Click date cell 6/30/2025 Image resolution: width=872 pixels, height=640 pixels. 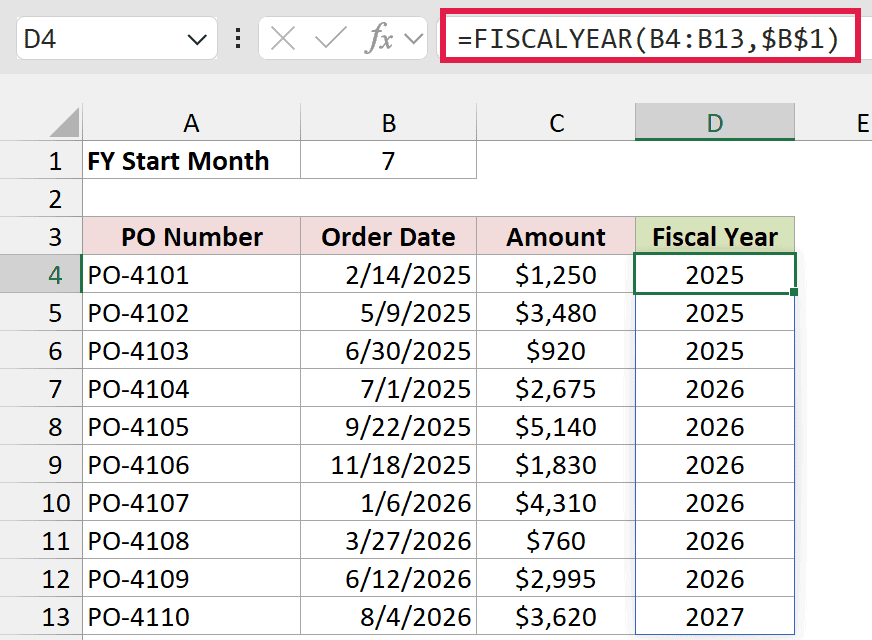(389, 350)
